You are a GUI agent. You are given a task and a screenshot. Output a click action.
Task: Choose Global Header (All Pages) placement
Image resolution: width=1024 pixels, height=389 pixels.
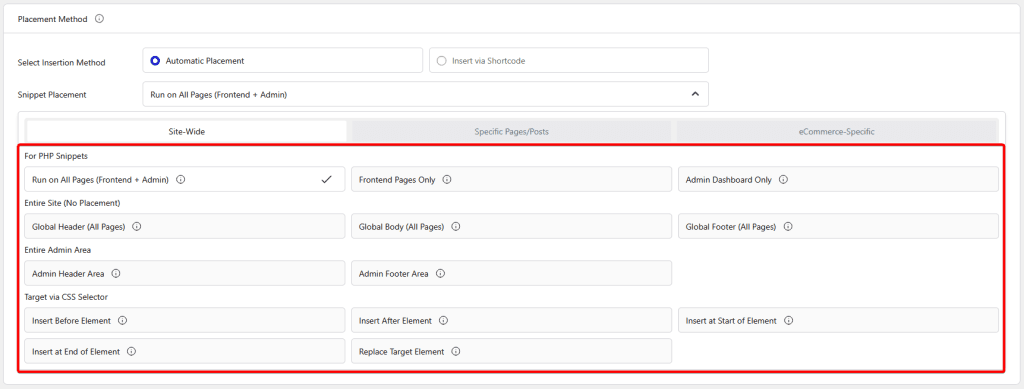pyautogui.click(x=185, y=226)
